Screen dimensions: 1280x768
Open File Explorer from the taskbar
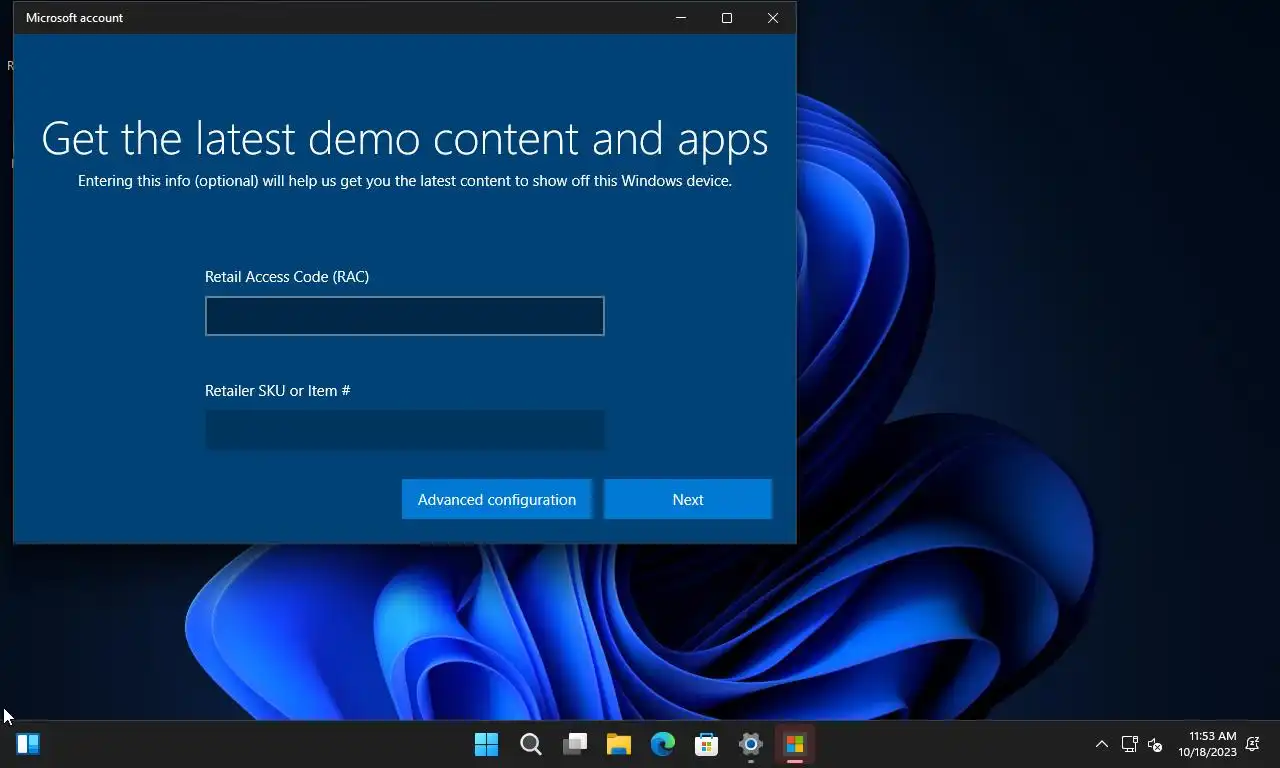[619, 744]
